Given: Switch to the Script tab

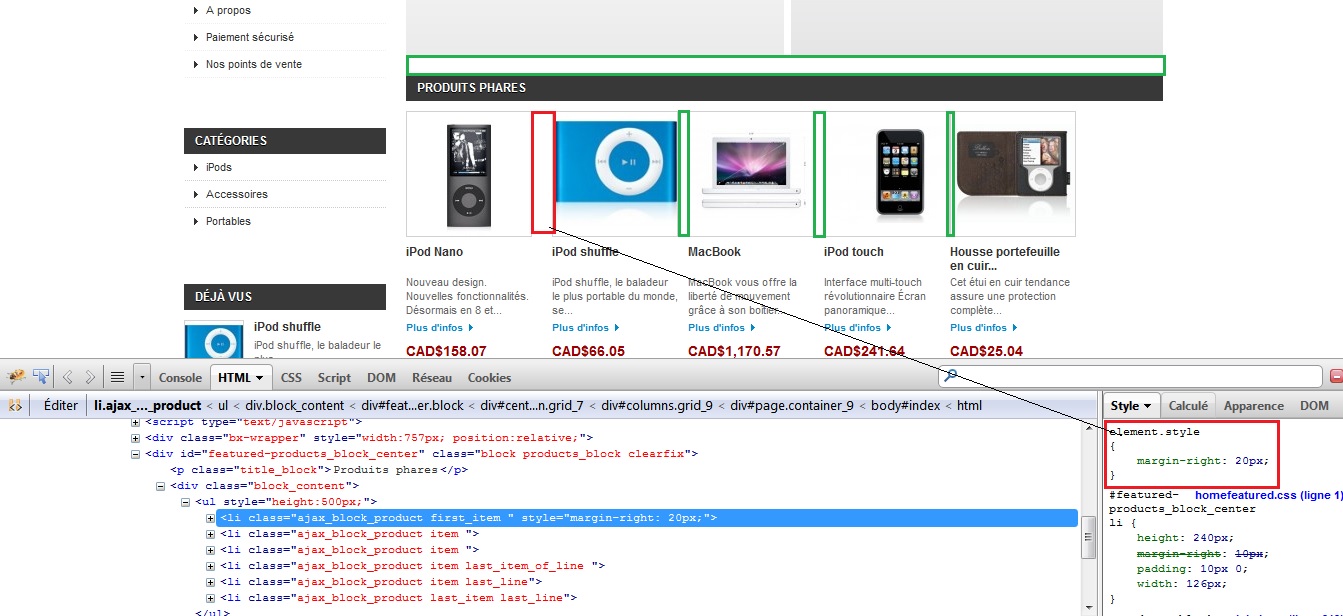Looking at the screenshot, I should tap(334, 377).
